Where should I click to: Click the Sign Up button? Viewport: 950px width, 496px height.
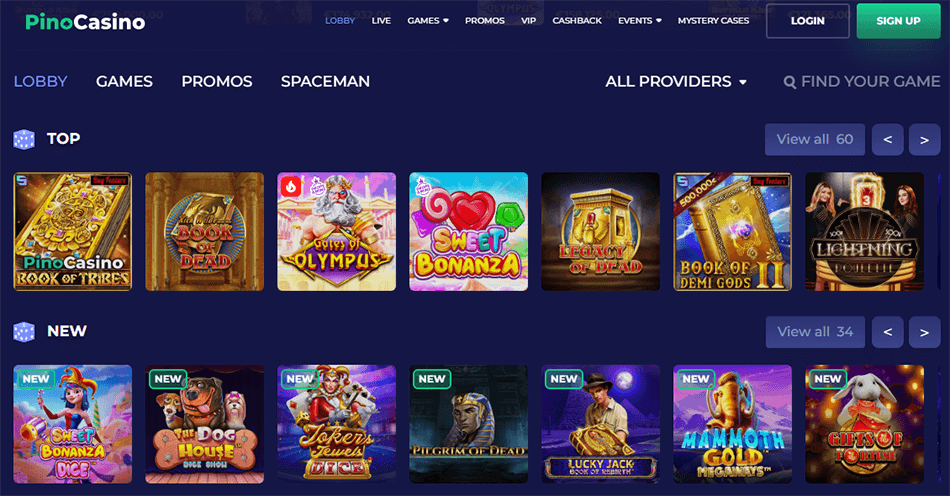(899, 21)
